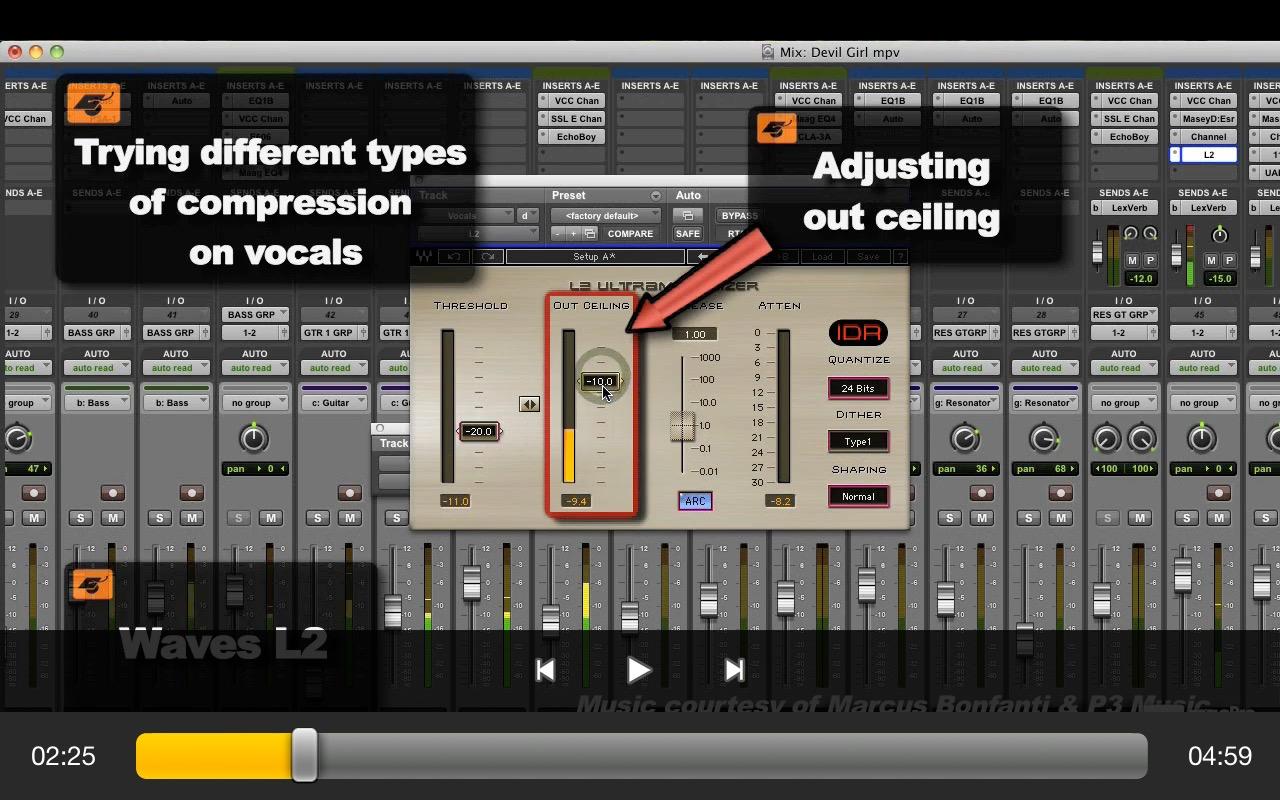Click the pan knob on track 27
Image resolution: width=1280 pixels, height=800 pixels.
pyautogui.click(x=964, y=438)
